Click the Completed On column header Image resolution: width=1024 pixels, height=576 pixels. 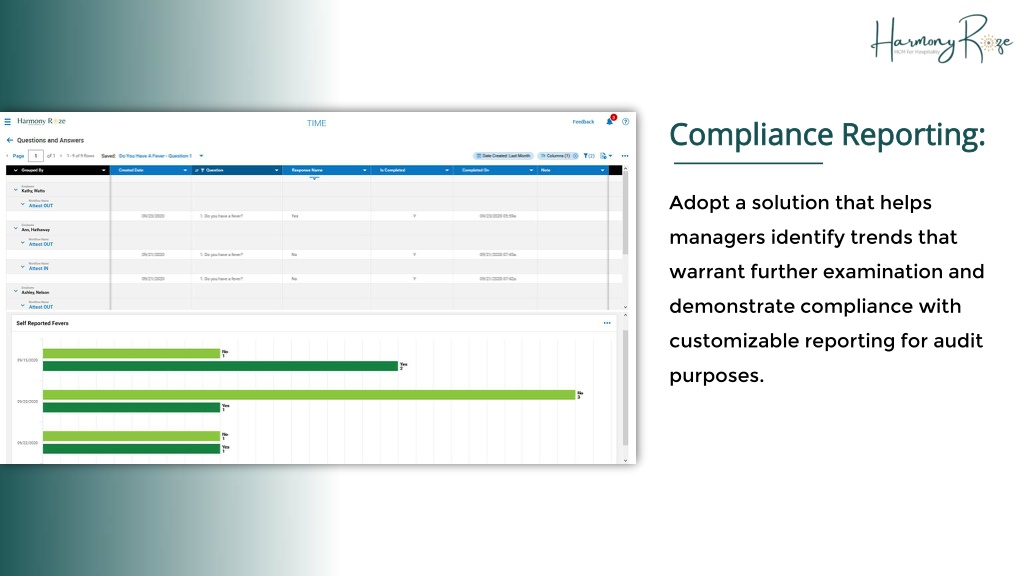(x=495, y=170)
